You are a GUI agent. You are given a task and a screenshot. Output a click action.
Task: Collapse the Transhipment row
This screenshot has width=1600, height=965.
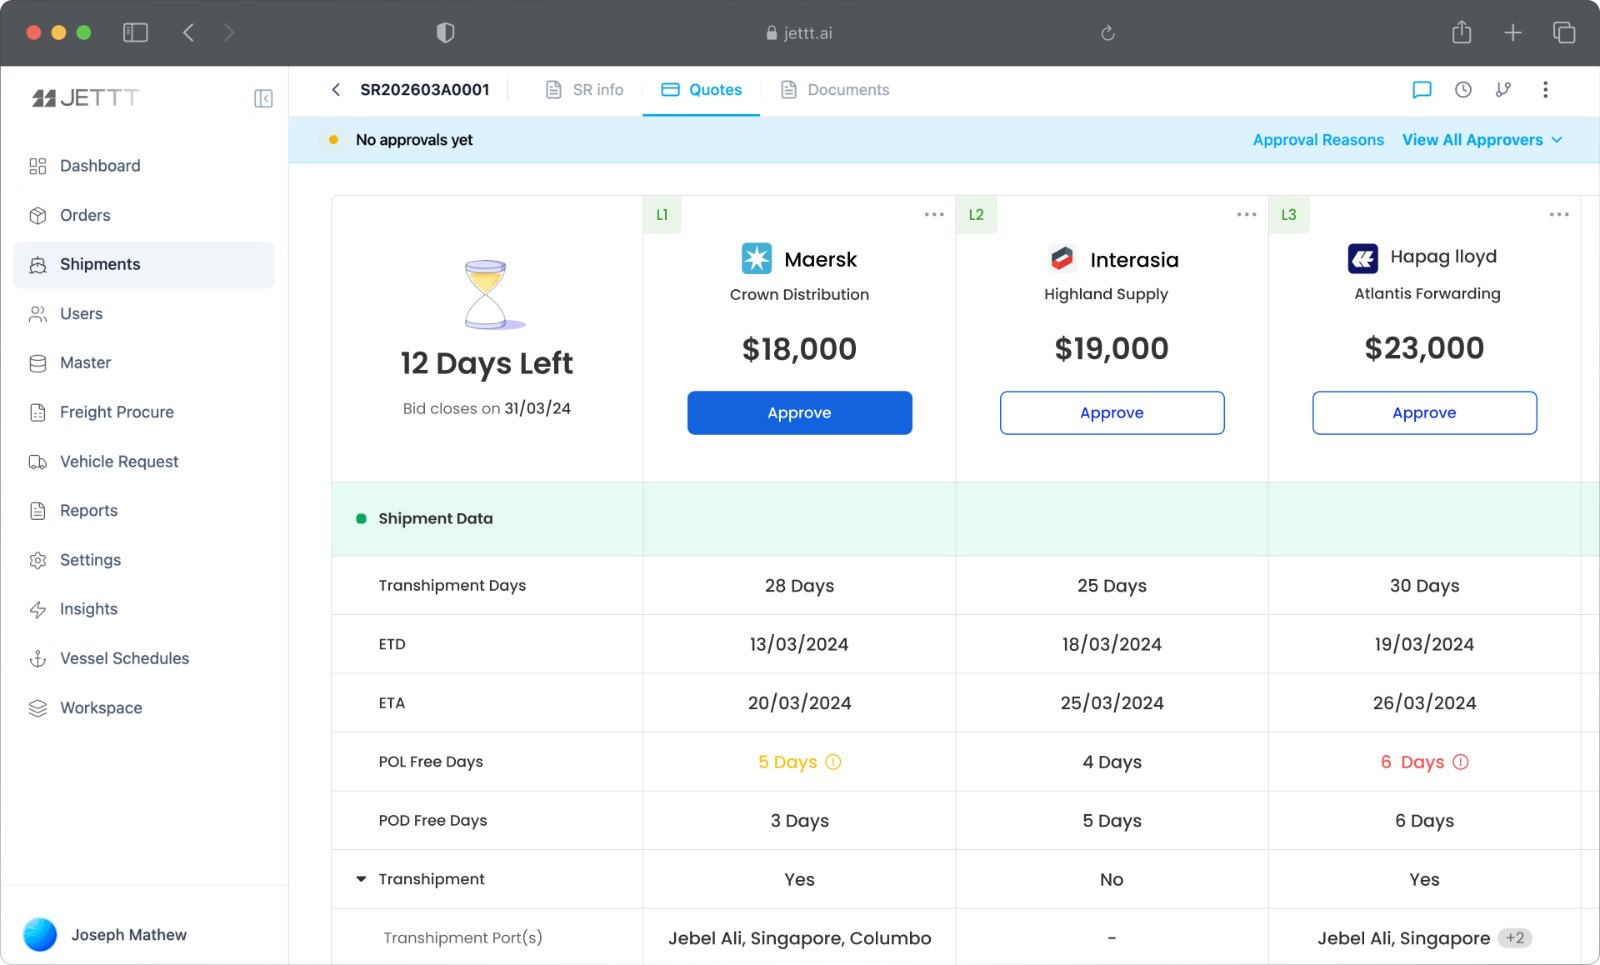(361, 880)
